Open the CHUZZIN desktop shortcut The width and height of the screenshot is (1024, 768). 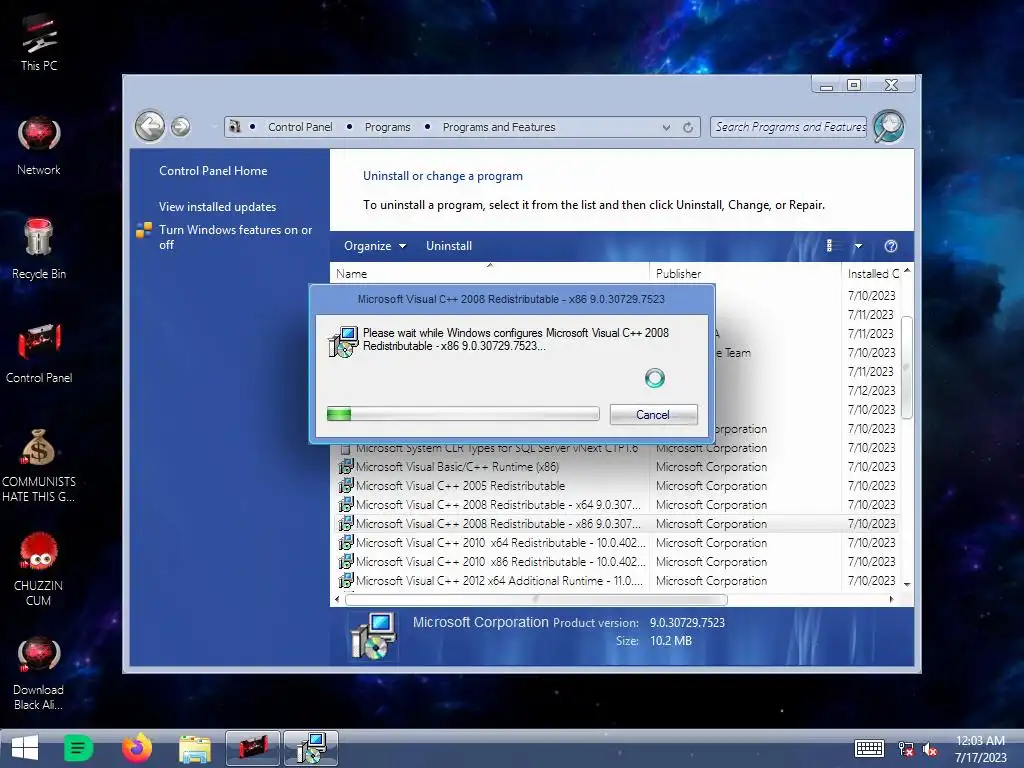[x=39, y=569]
